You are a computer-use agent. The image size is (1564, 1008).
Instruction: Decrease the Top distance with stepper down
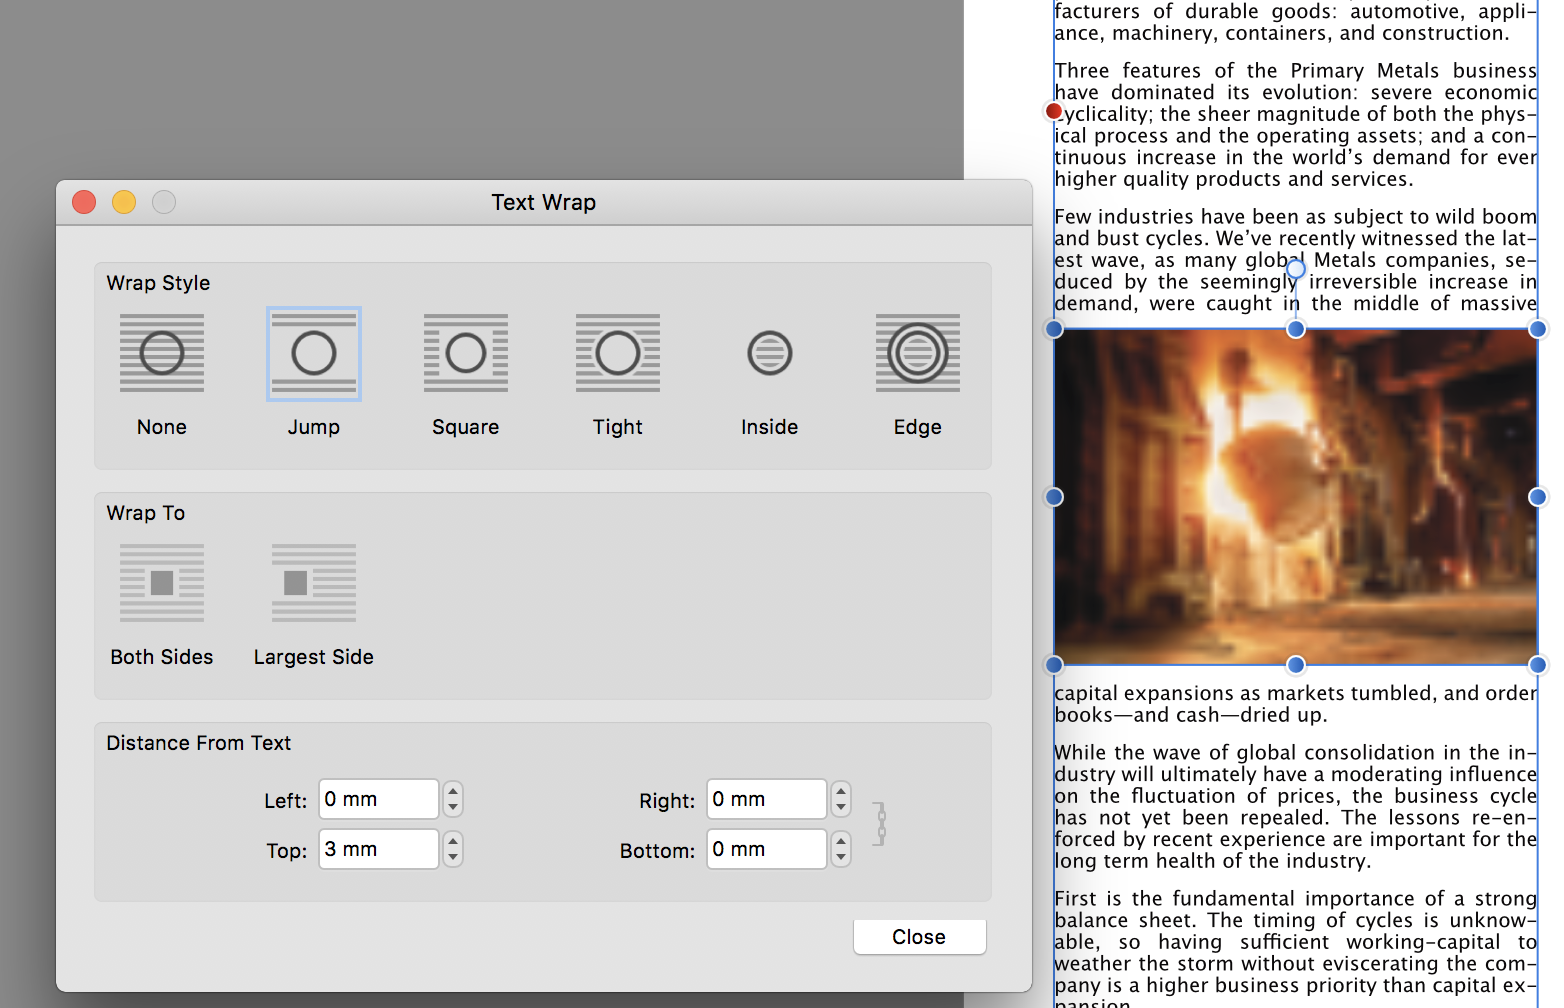(x=453, y=858)
